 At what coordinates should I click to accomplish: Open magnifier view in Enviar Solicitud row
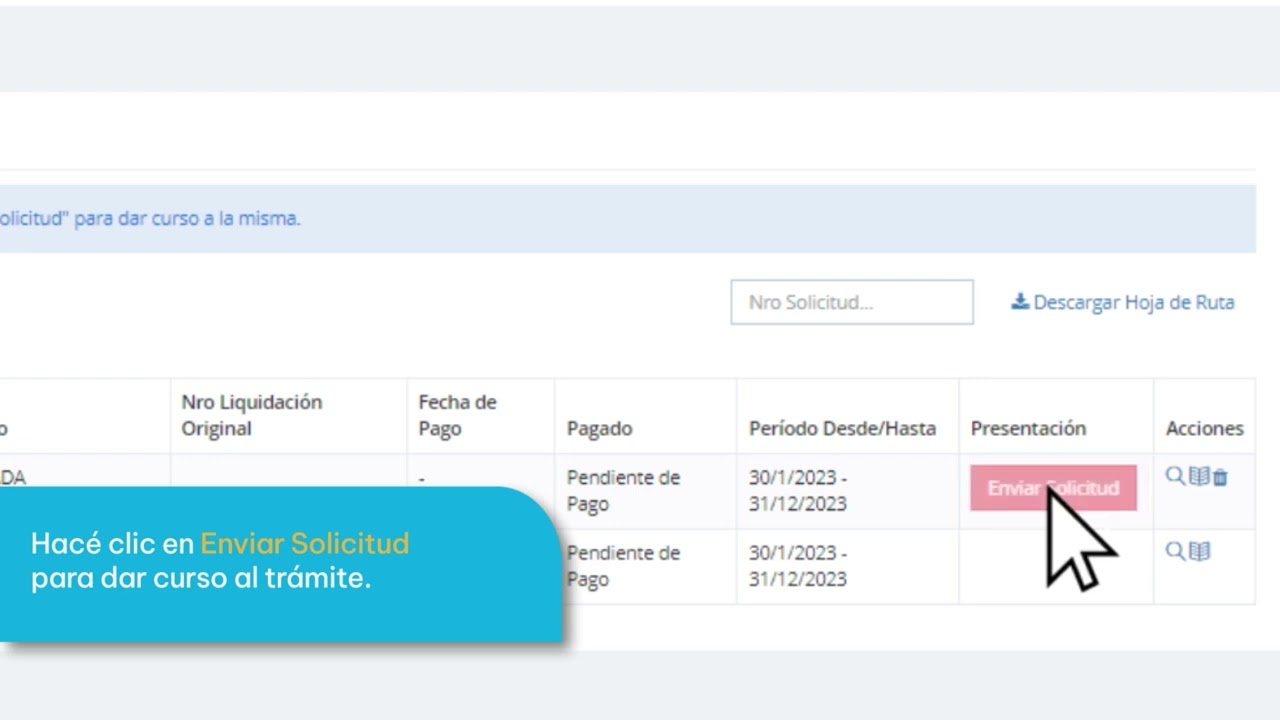click(x=1175, y=476)
